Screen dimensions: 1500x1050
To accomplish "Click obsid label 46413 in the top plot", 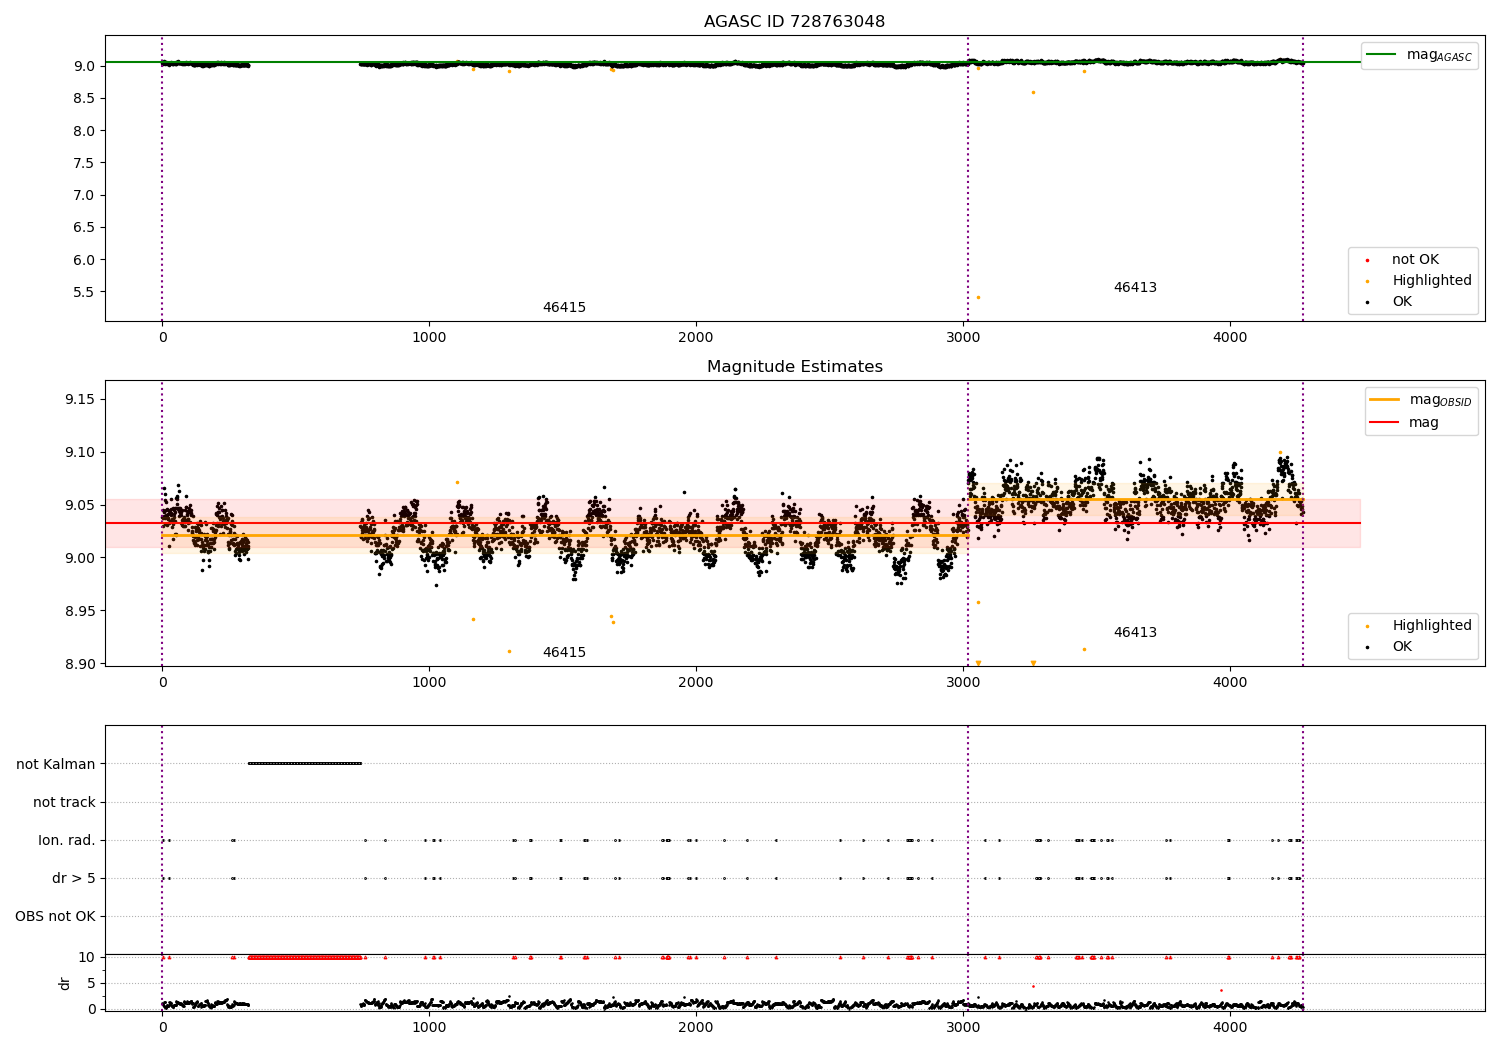I will click(1135, 288).
